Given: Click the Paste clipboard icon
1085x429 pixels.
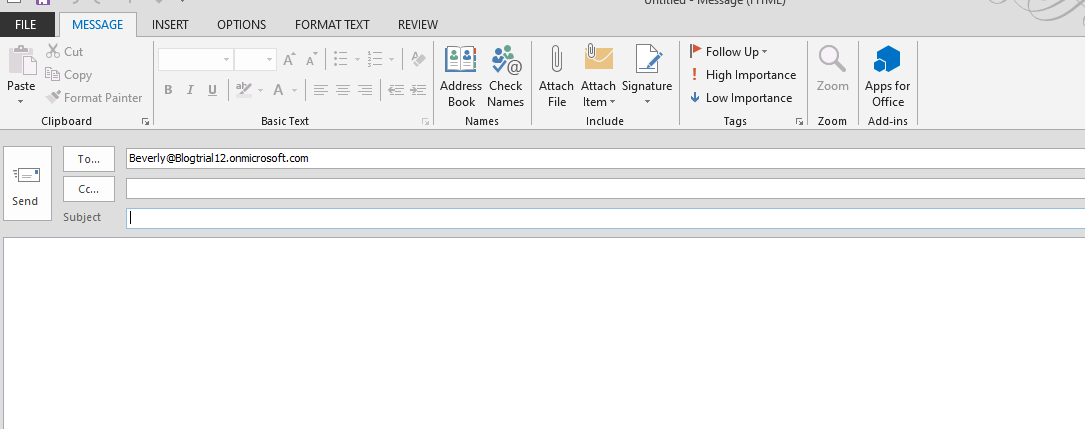Looking at the screenshot, I should coord(21,60).
